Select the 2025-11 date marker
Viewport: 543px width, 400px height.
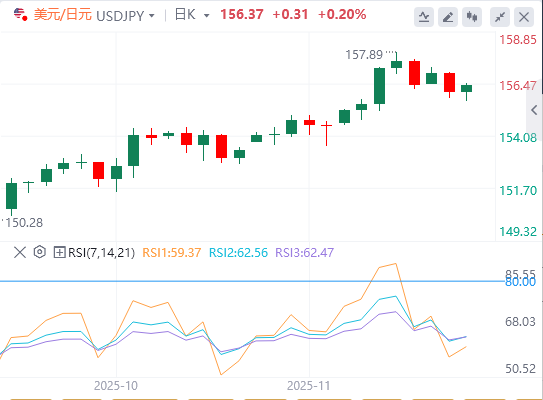(x=309, y=385)
